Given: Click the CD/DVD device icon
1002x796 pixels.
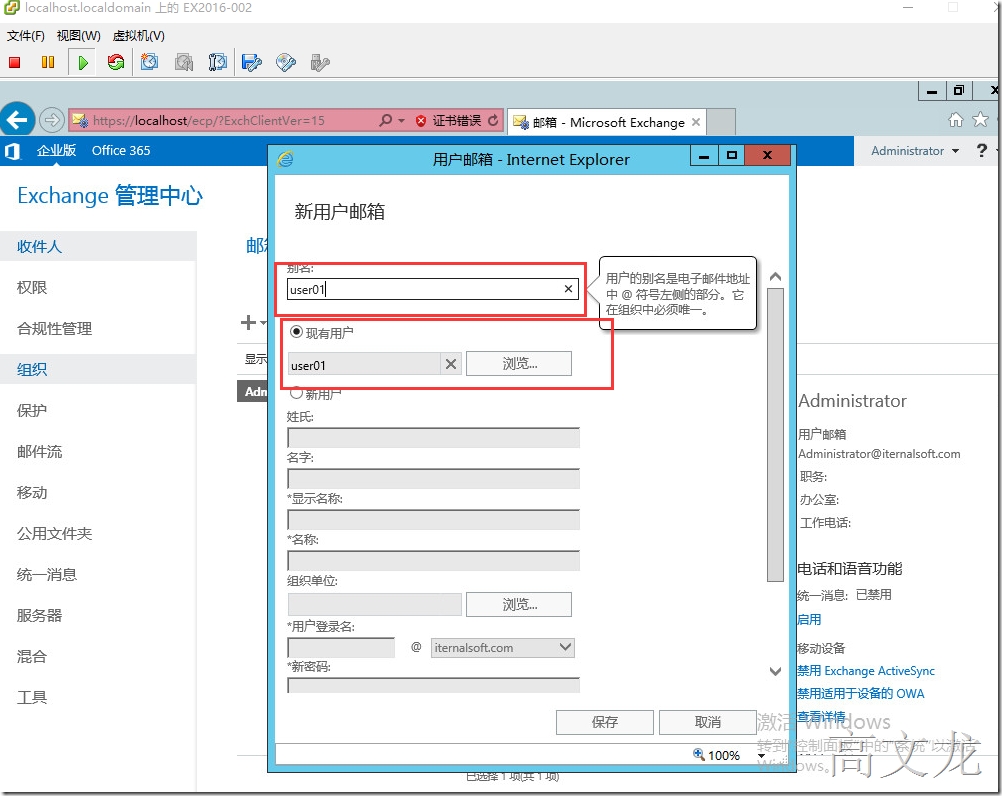Looking at the screenshot, I should coord(286,63).
